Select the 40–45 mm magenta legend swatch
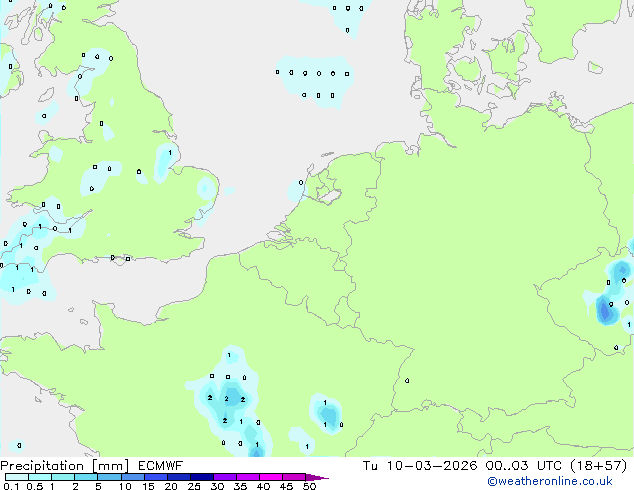Screen dimensions: 634x490 pyautogui.click(x=271, y=477)
